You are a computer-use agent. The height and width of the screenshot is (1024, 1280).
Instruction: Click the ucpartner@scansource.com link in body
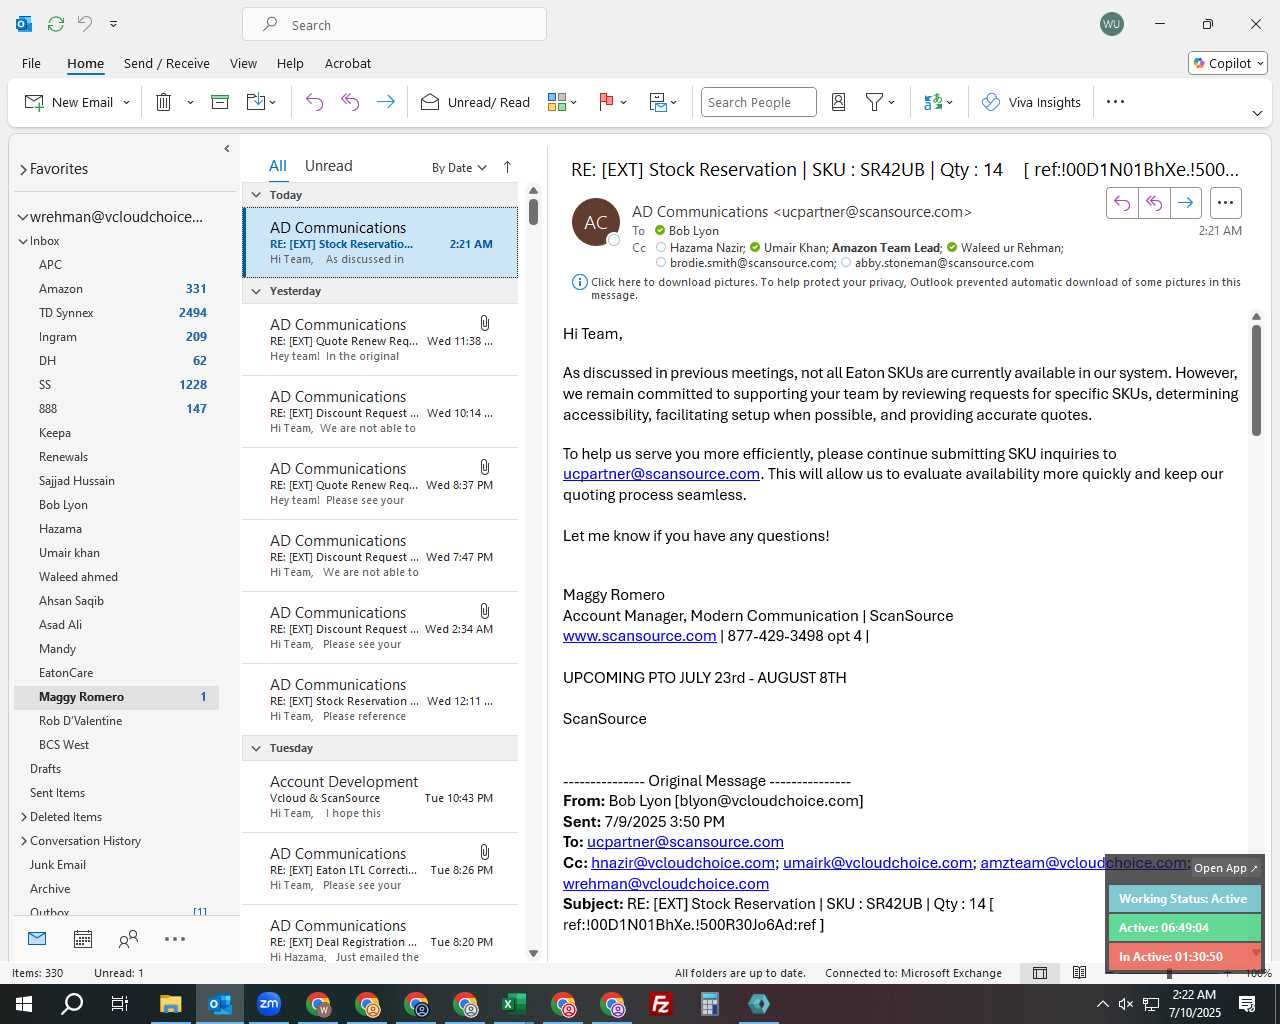tap(661, 474)
